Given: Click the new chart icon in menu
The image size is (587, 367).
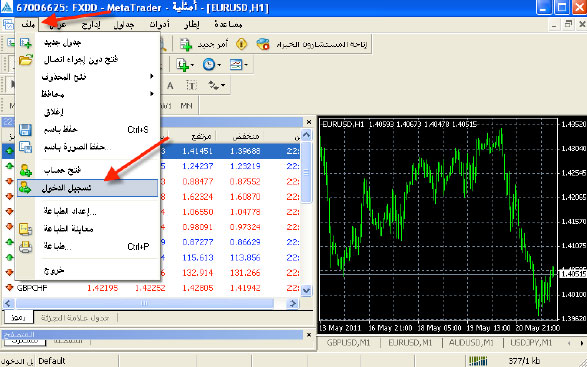Looking at the screenshot, I should pyautogui.click(x=25, y=43).
